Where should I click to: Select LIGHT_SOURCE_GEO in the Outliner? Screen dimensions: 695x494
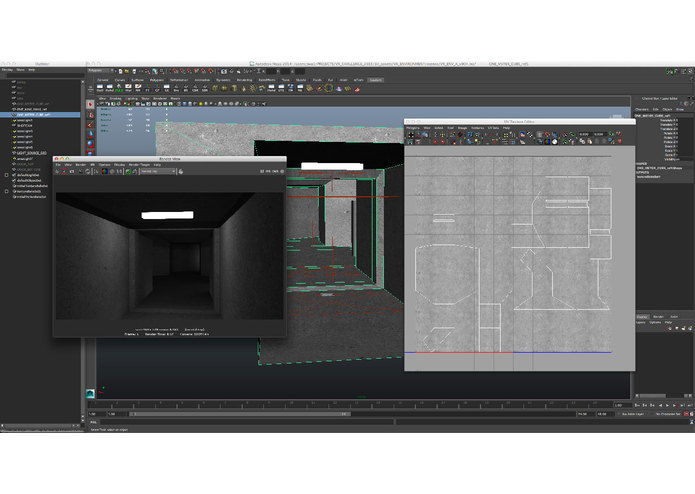coord(31,153)
